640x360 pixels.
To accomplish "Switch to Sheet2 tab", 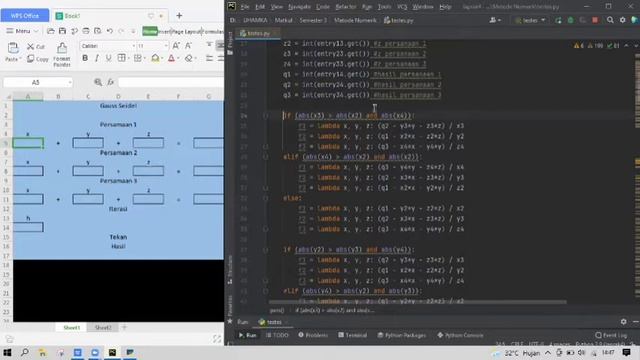I will [103, 327].
